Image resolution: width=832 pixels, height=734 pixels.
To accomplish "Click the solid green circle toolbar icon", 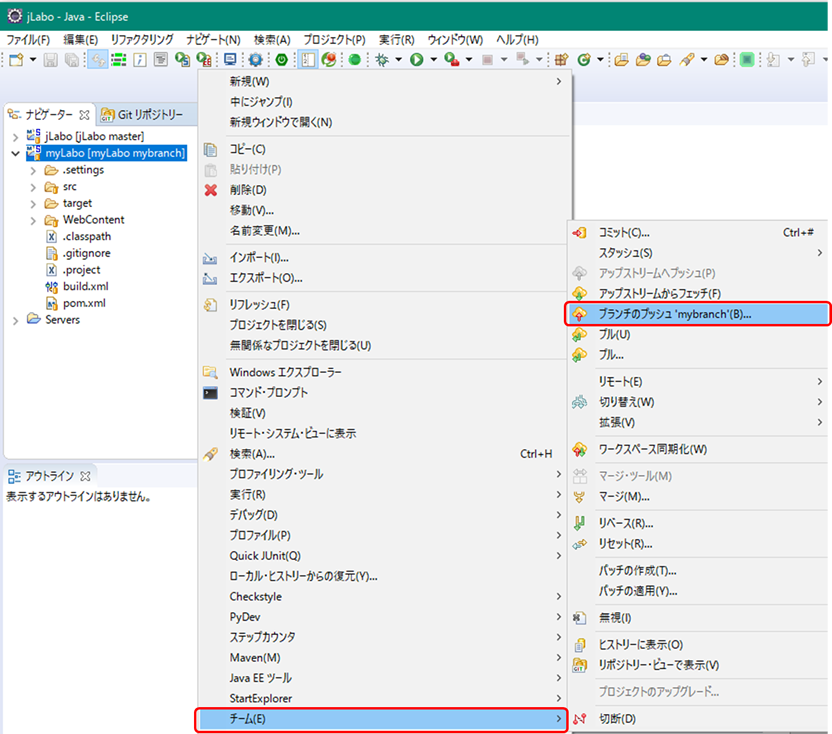I will click(355, 60).
